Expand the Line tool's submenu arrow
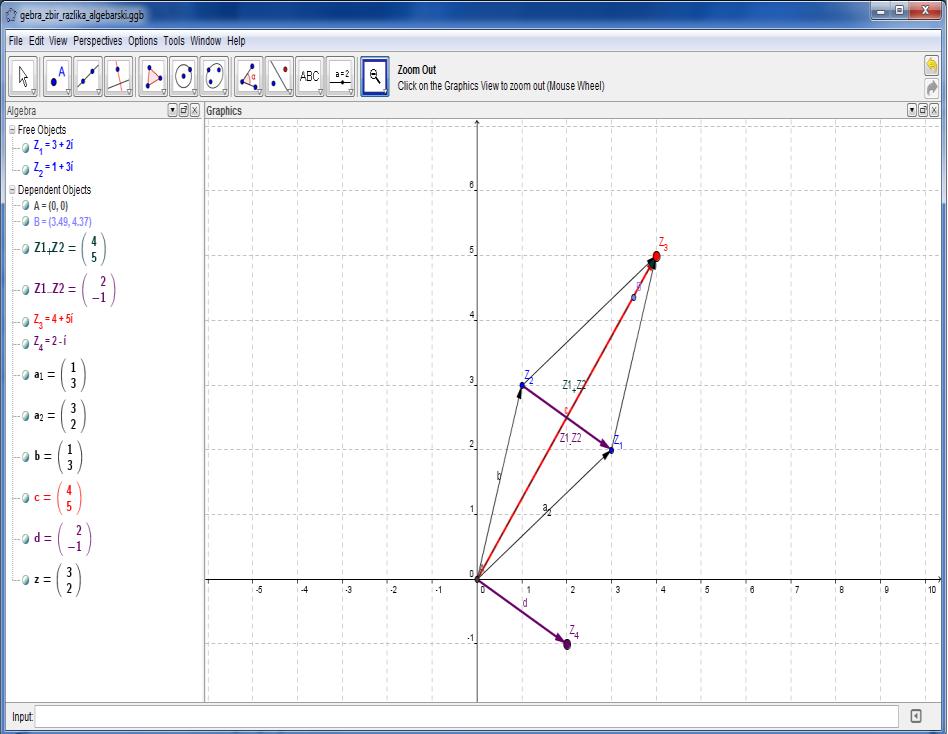 [x=99, y=93]
